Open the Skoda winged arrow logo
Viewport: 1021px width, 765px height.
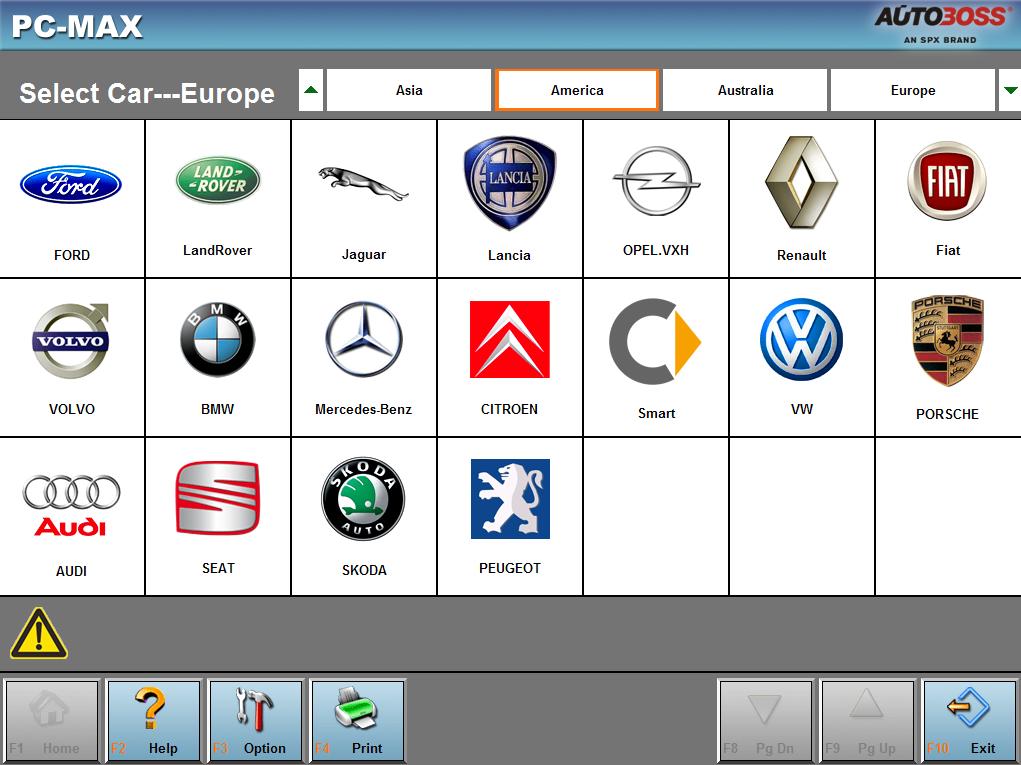pyautogui.click(x=363, y=498)
